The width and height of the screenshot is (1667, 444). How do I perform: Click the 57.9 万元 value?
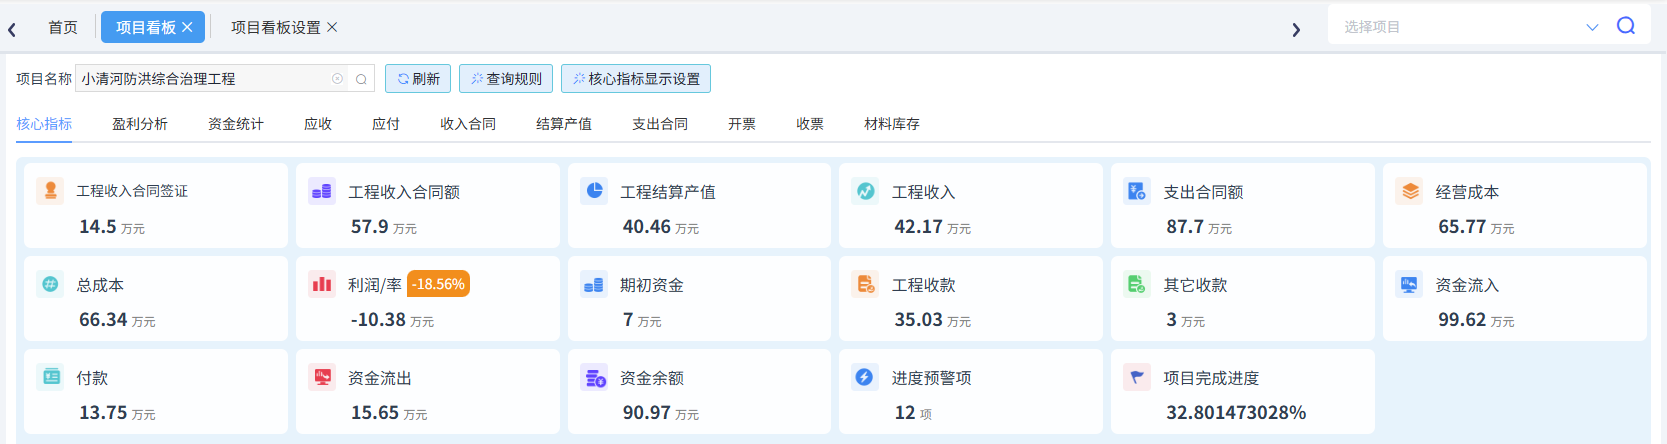click(x=384, y=227)
